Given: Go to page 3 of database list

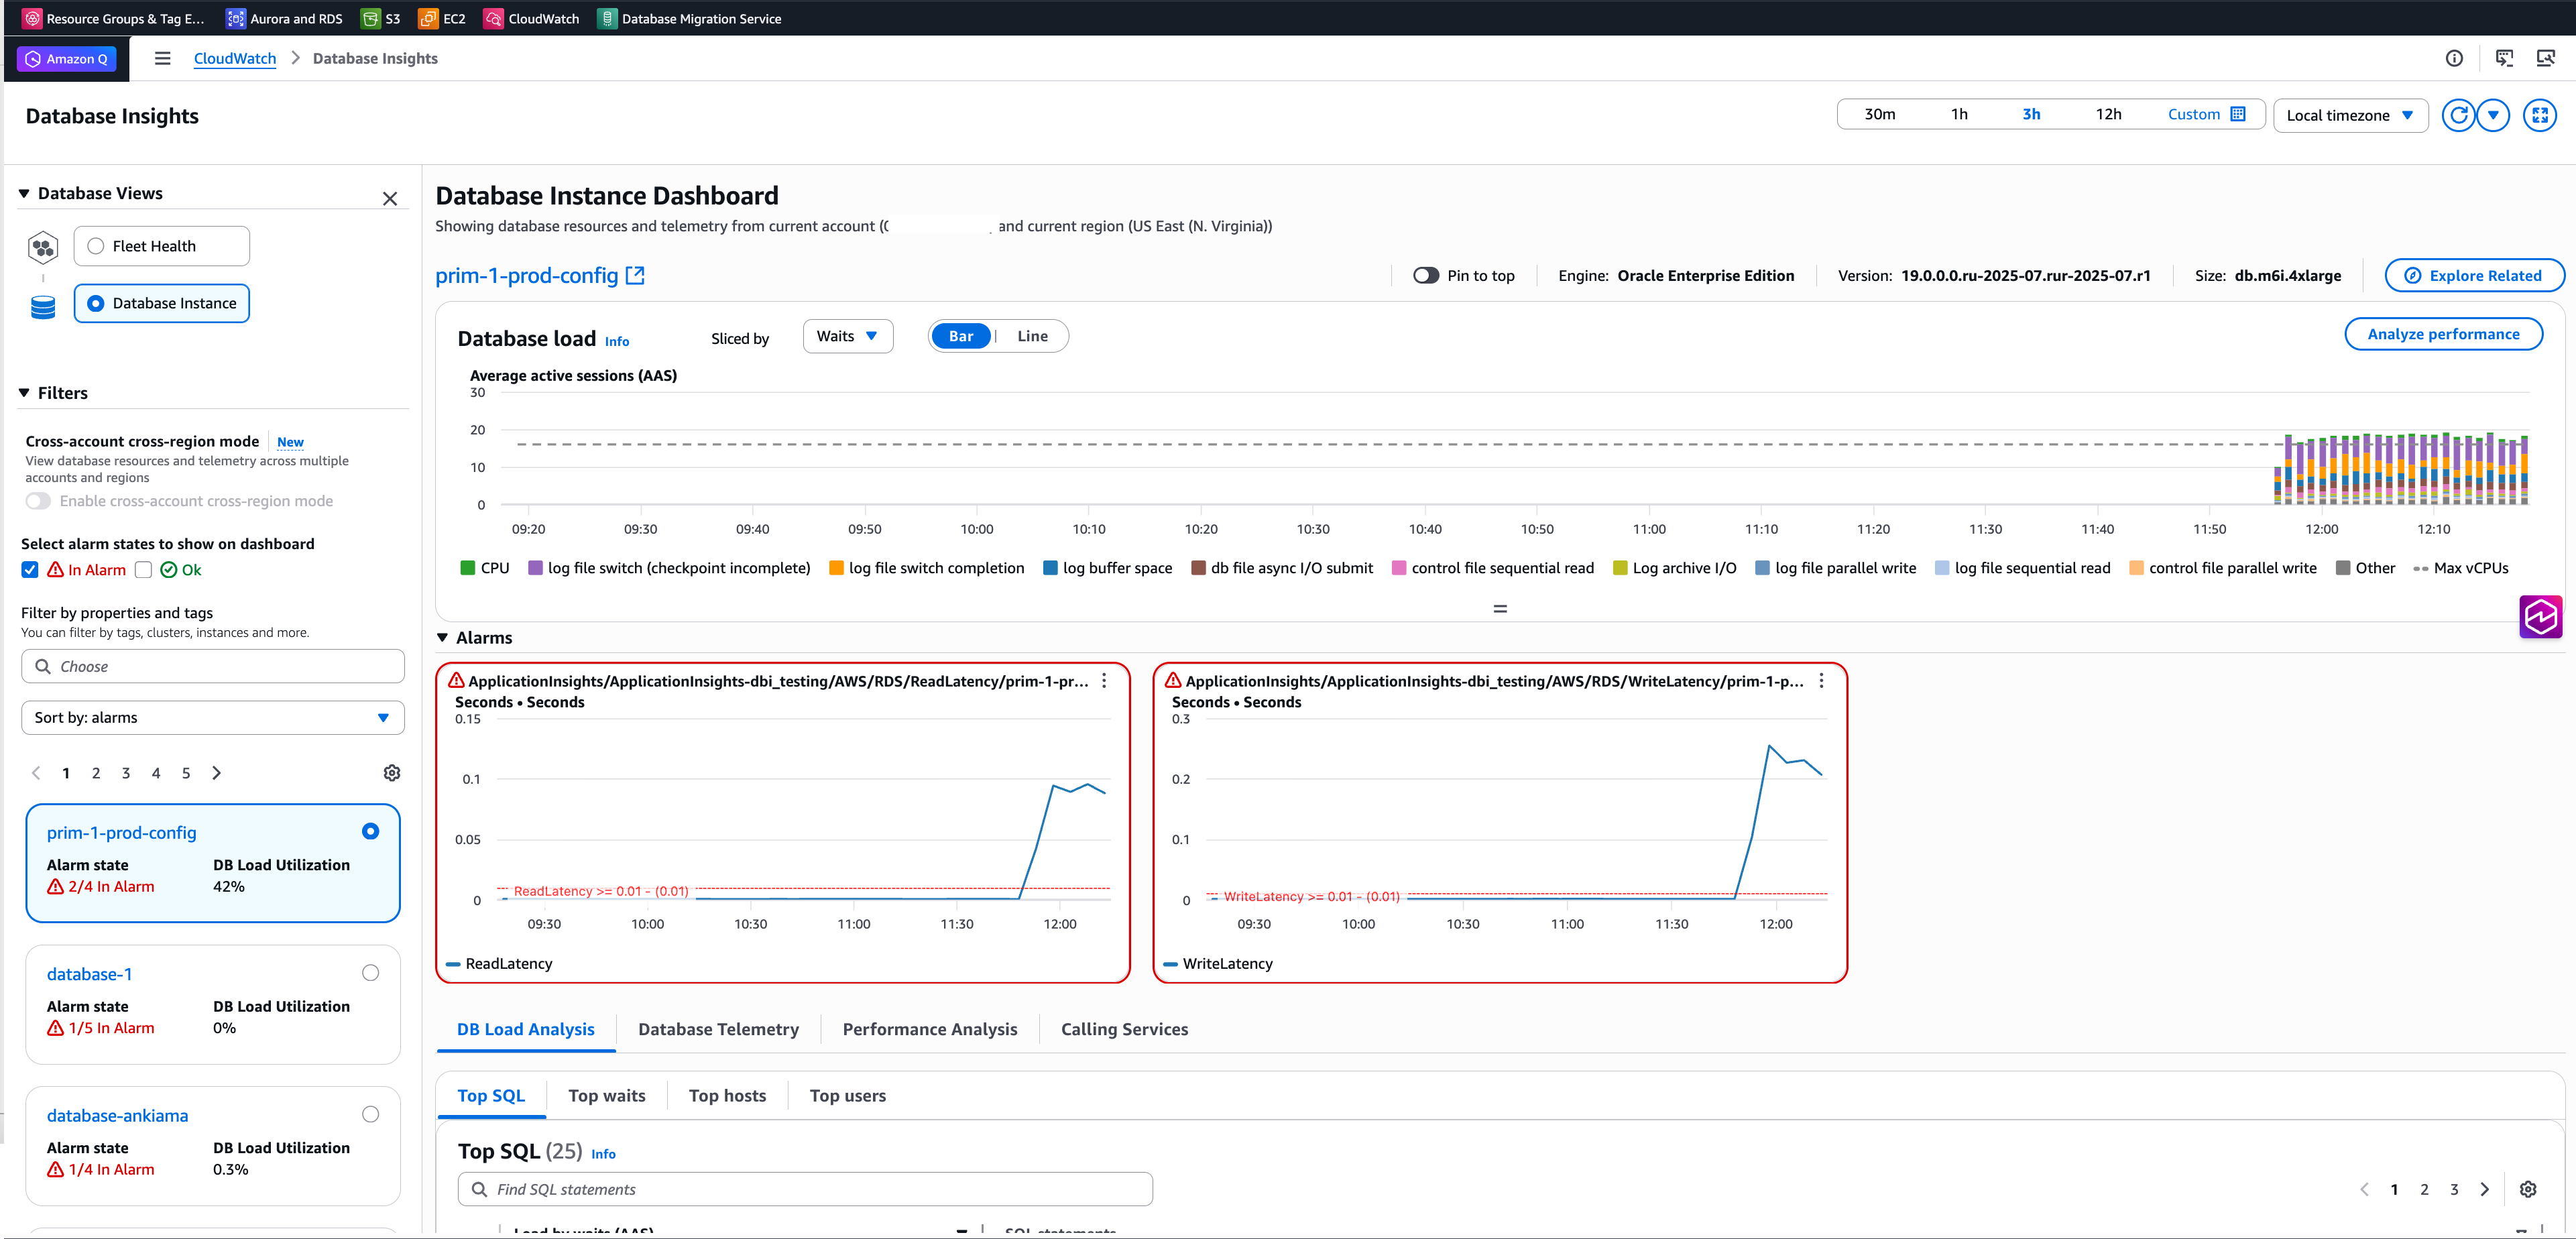Looking at the screenshot, I should click(126, 773).
